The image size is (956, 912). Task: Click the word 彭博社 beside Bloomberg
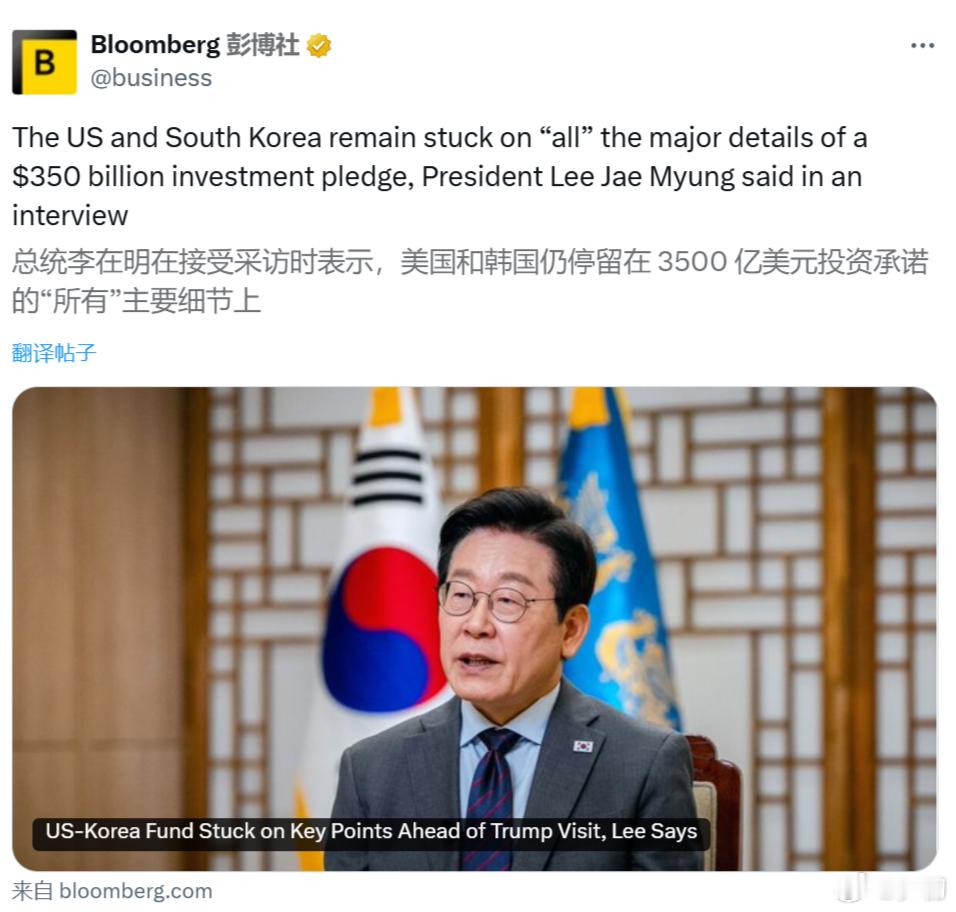coord(263,45)
